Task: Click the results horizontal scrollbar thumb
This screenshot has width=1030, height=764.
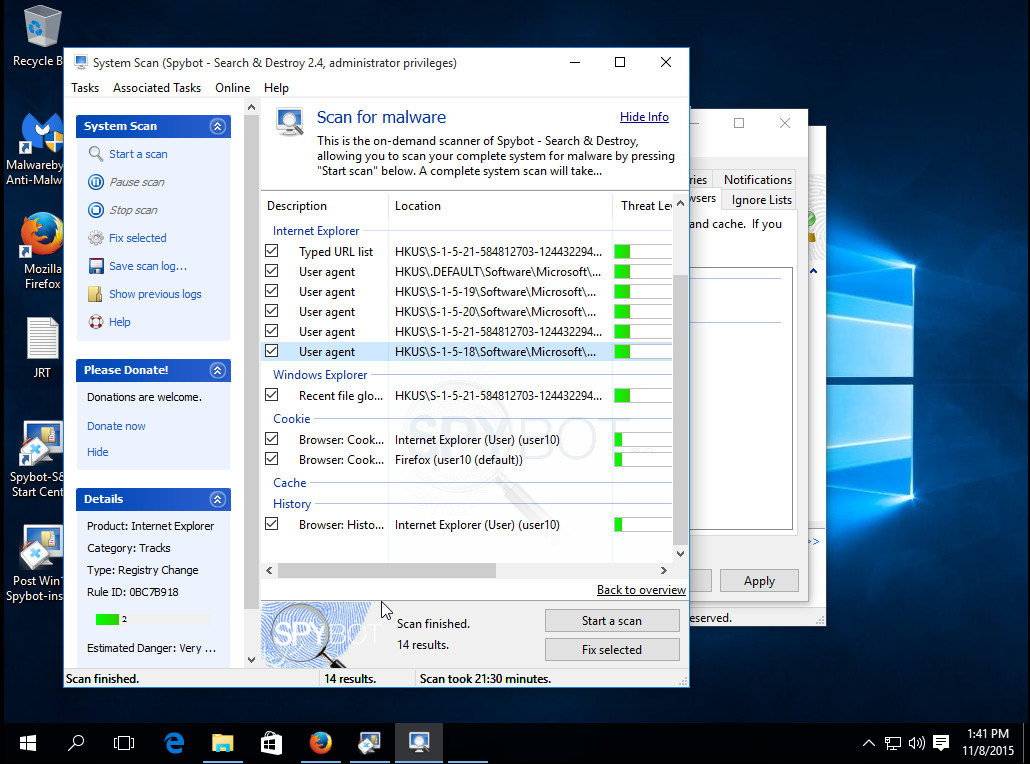Action: coord(386,570)
